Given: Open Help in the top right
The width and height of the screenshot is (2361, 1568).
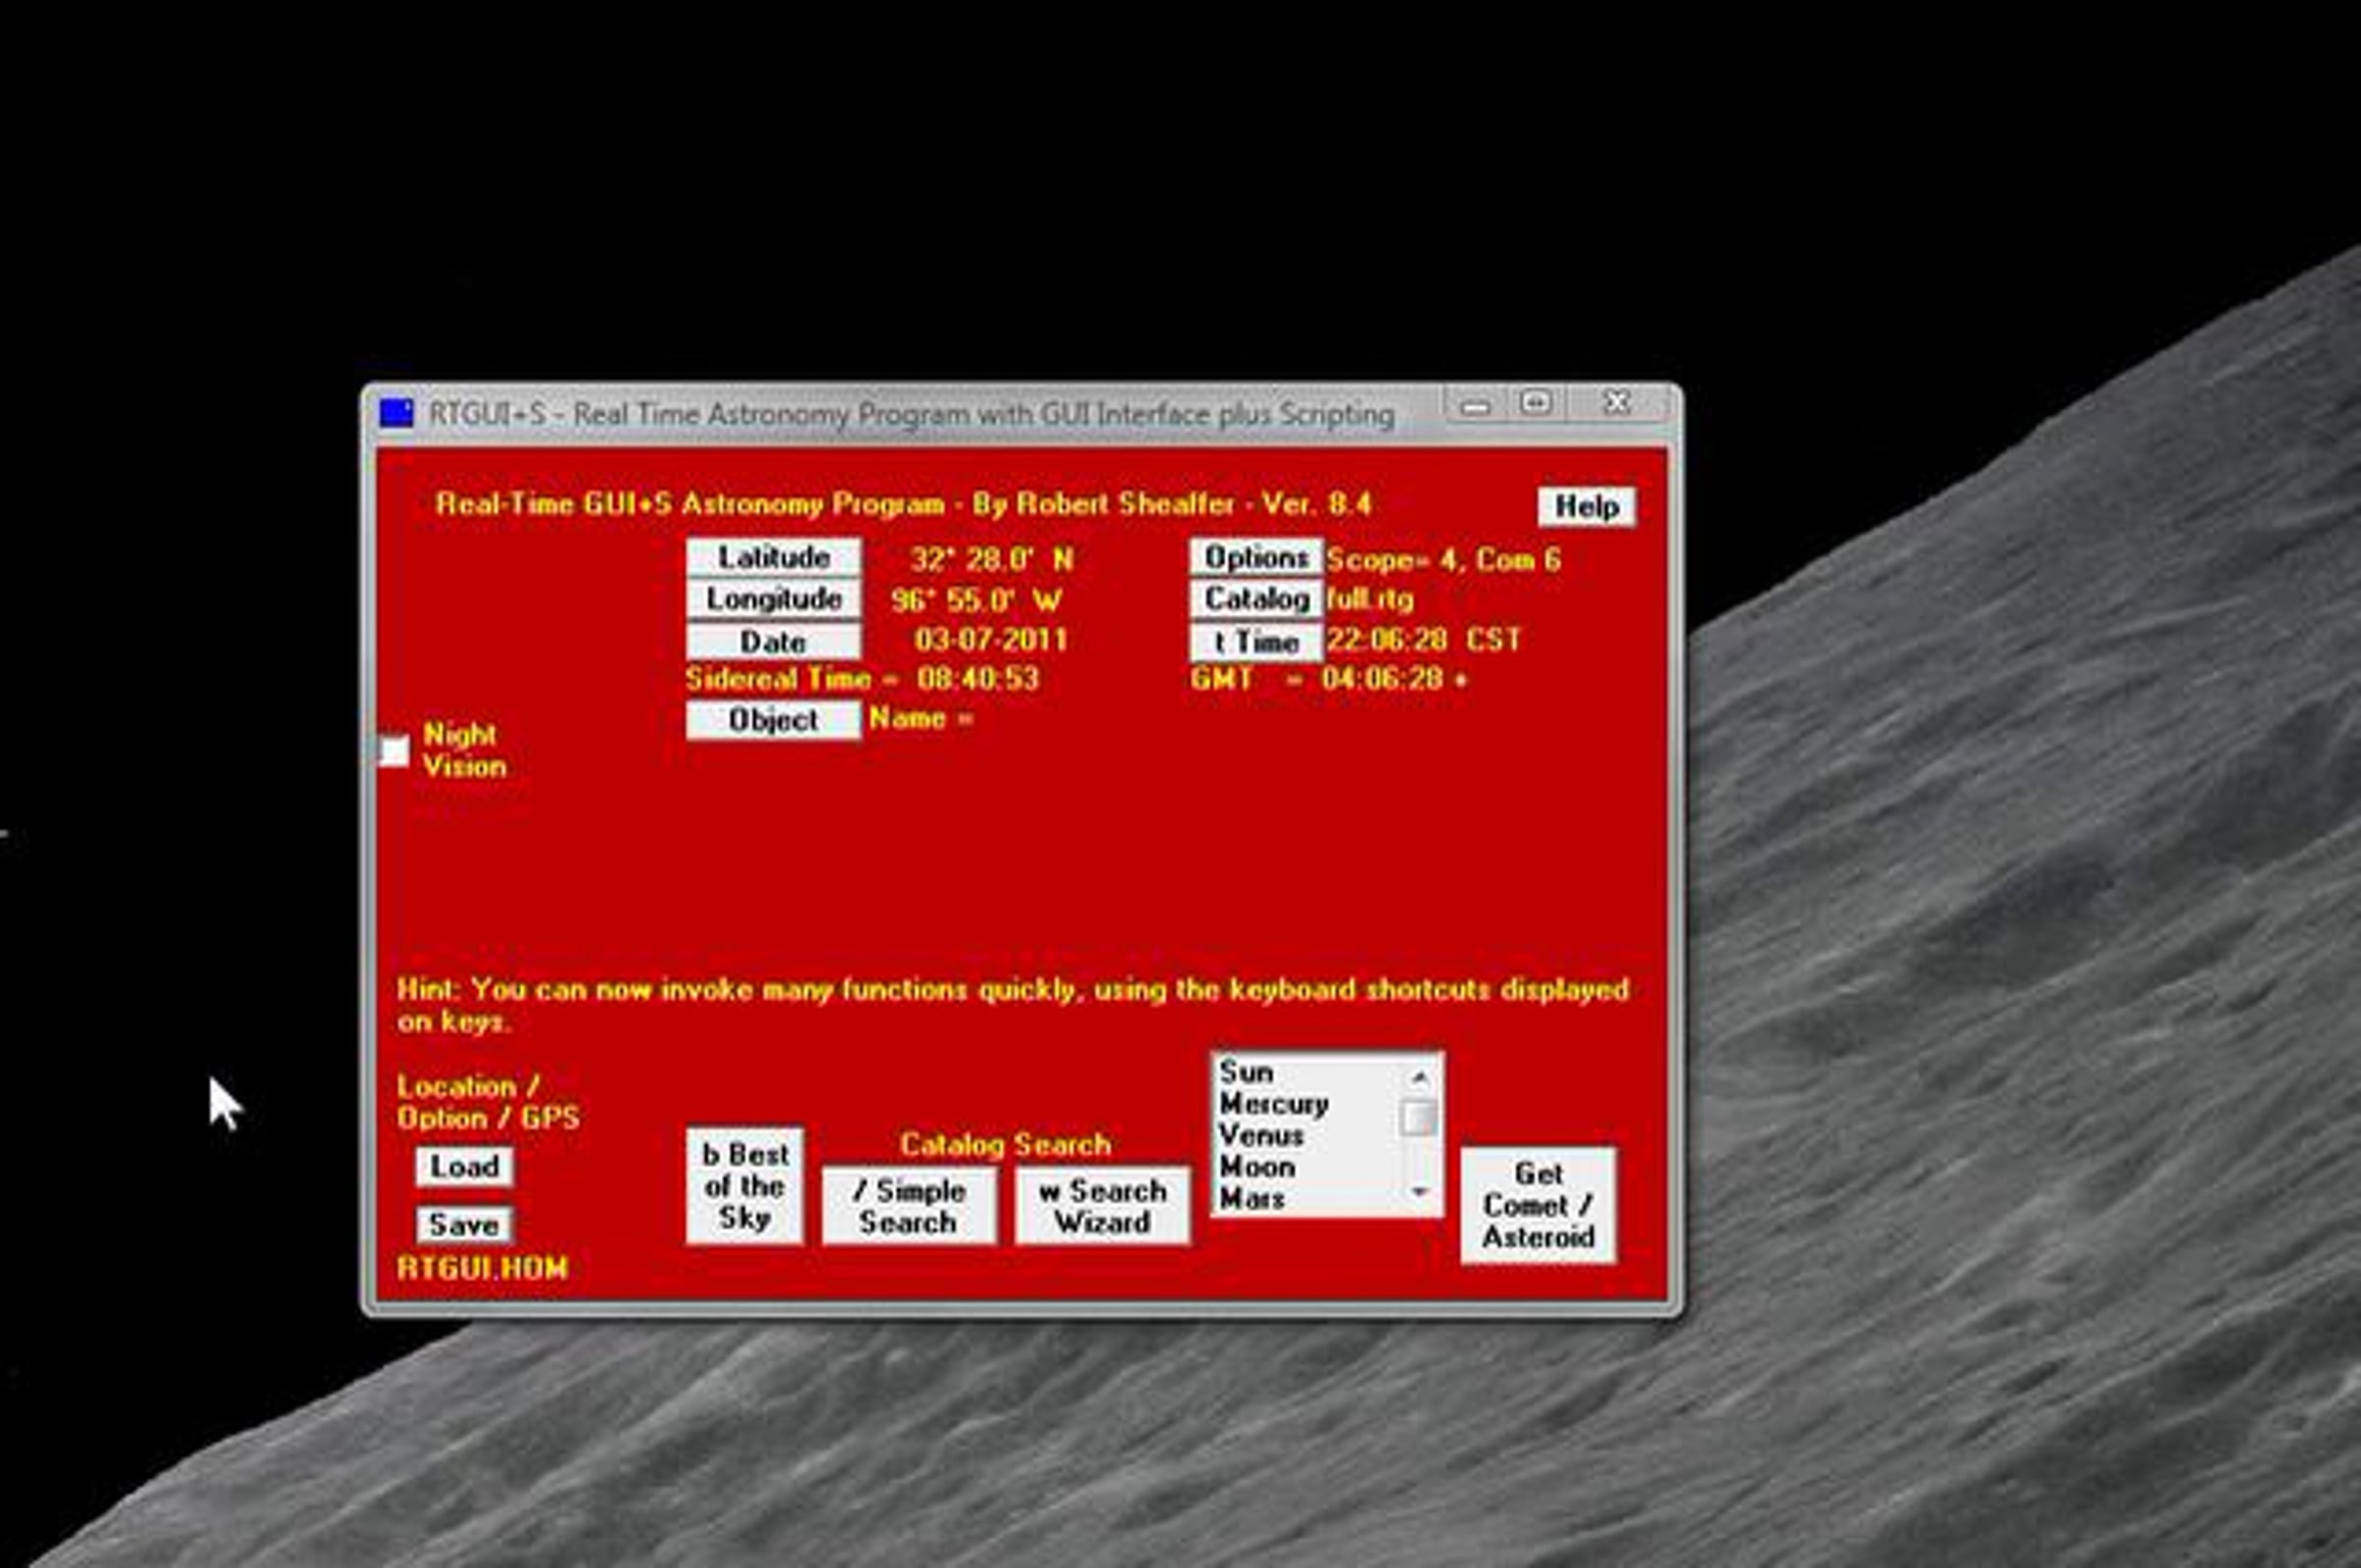Looking at the screenshot, I should coord(1586,506).
